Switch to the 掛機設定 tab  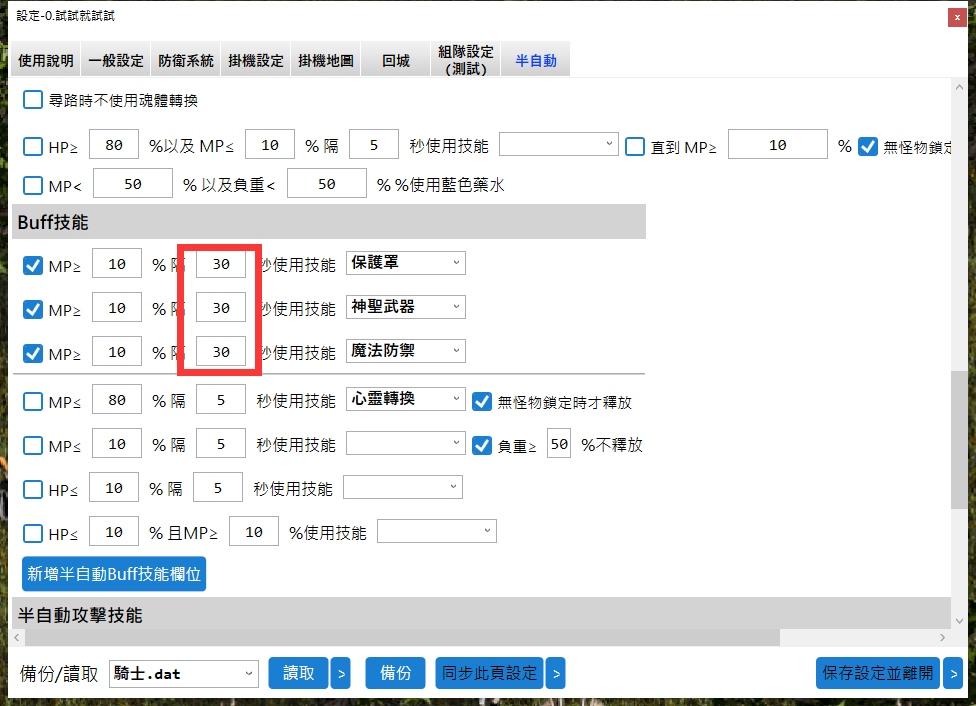[256, 60]
